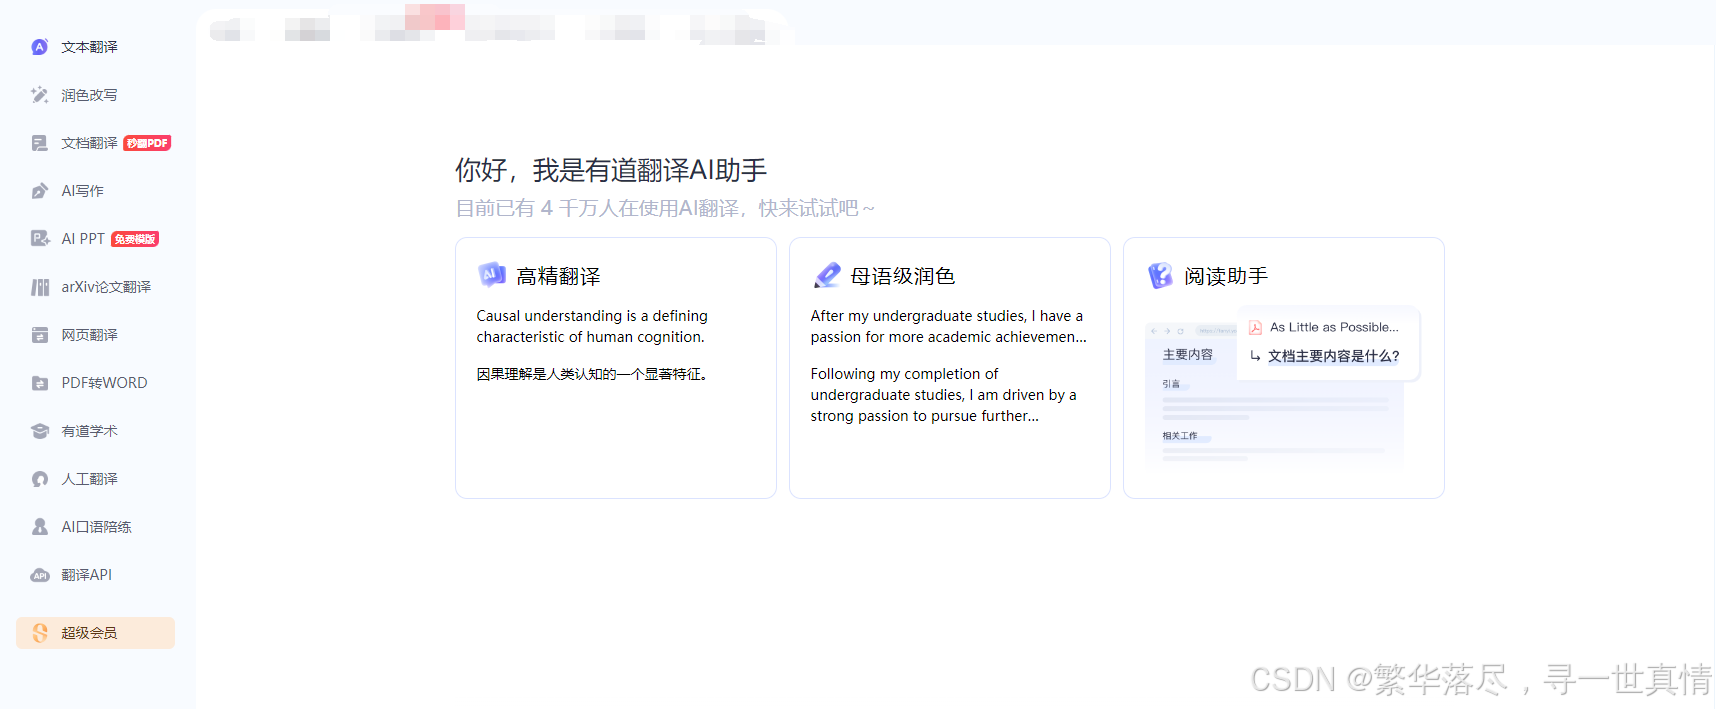Viewport: 1716px width, 709px height.
Task: Click the 高精翻译 card AI icon
Action: click(x=492, y=274)
